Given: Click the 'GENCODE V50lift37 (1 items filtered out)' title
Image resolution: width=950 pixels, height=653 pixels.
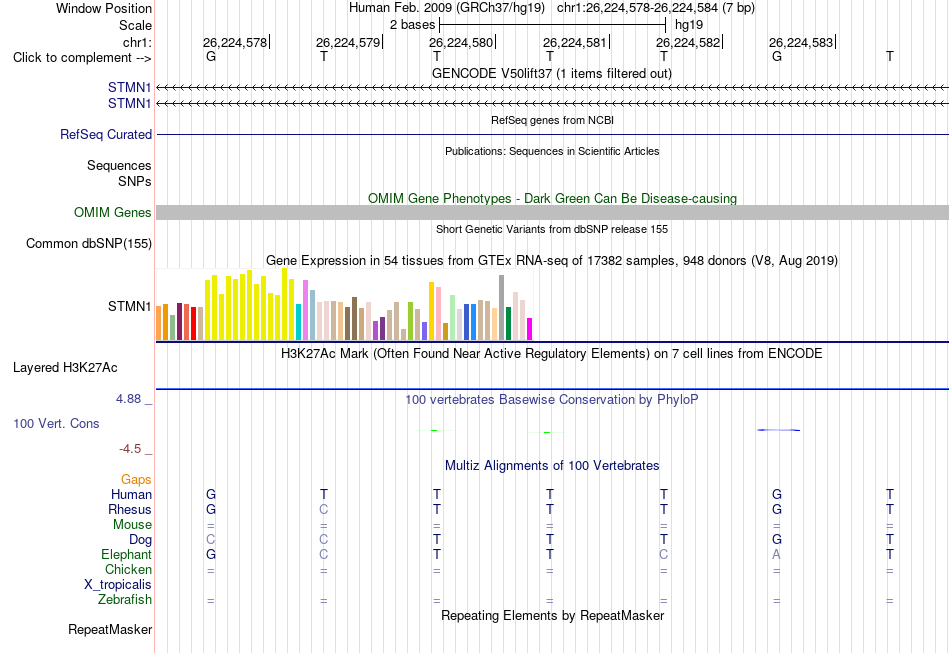Looking at the screenshot, I should [x=552, y=73].
